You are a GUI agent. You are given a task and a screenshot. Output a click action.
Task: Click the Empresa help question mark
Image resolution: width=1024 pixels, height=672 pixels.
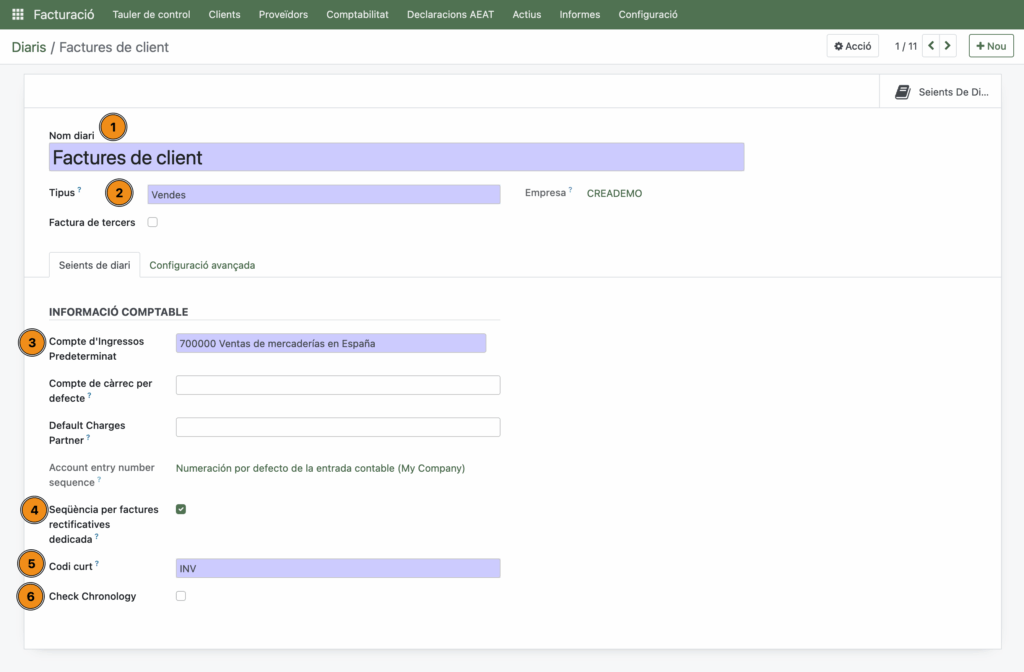point(571,190)
